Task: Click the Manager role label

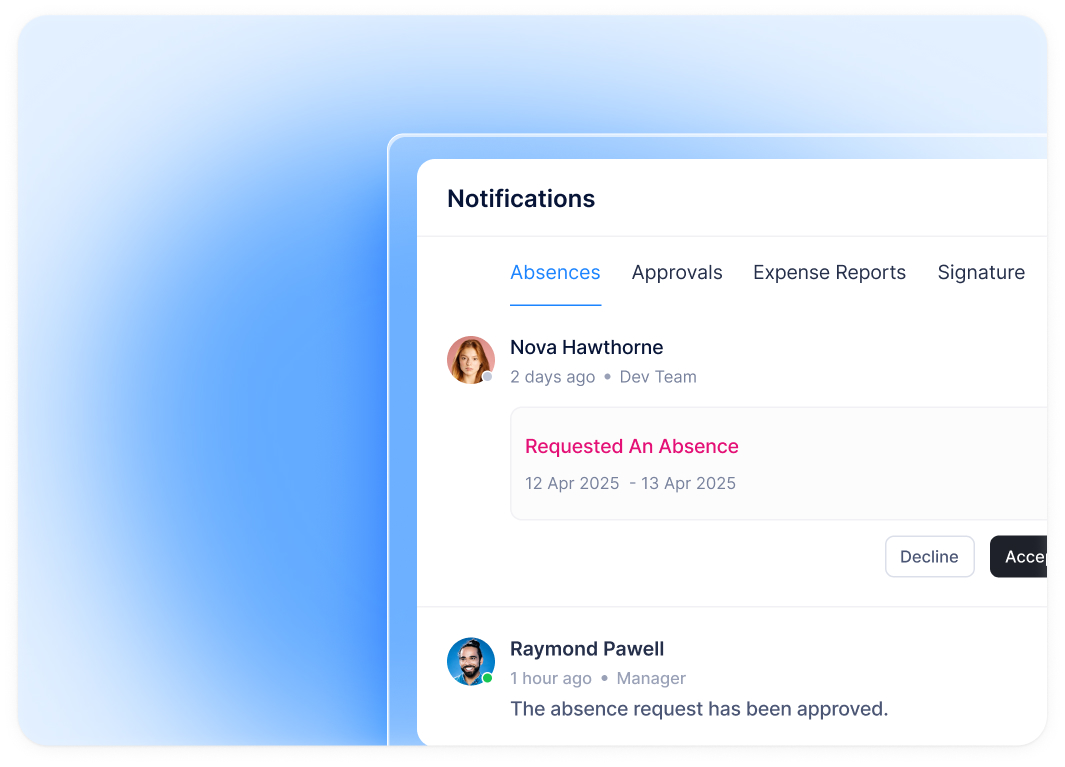Action: click(651, 678)
